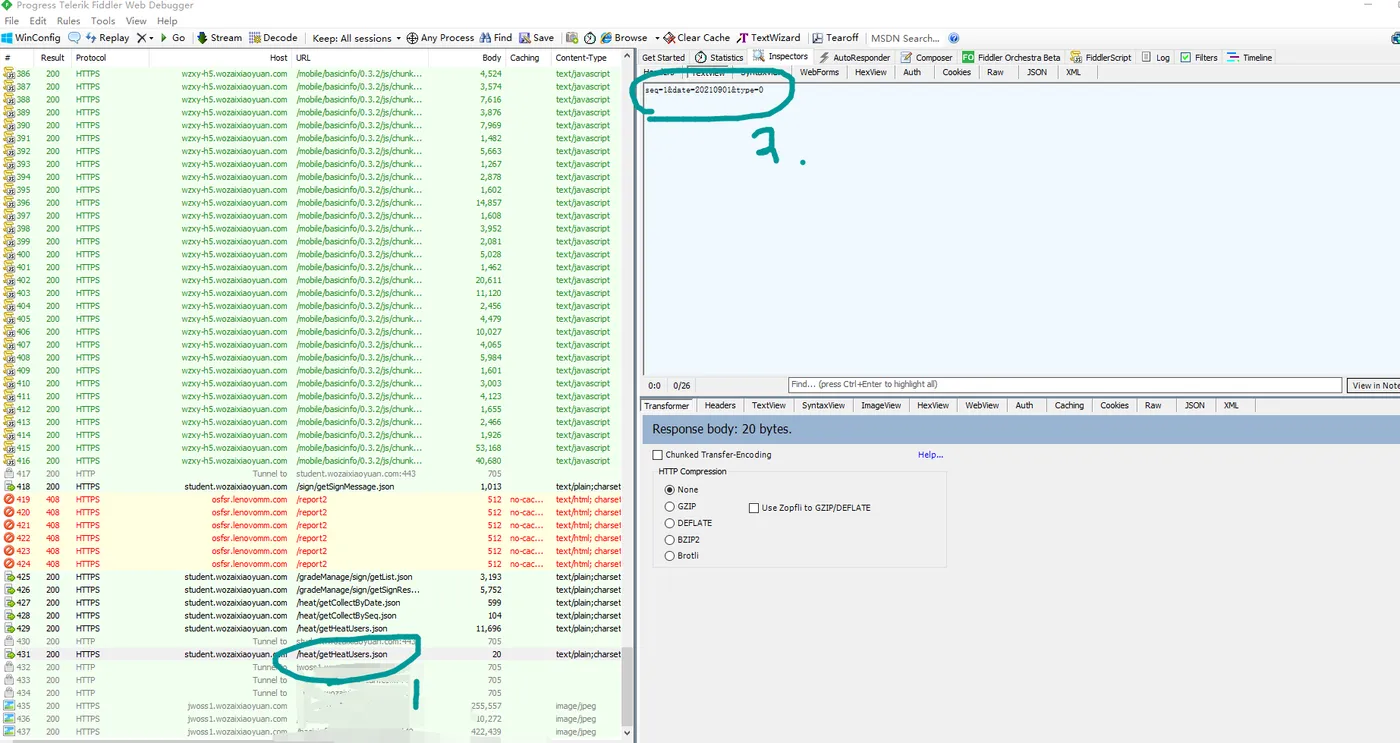Click the camera screenshot toolbar icon
Viewport: 1400px width, 743px height.
tap(572, 38)
